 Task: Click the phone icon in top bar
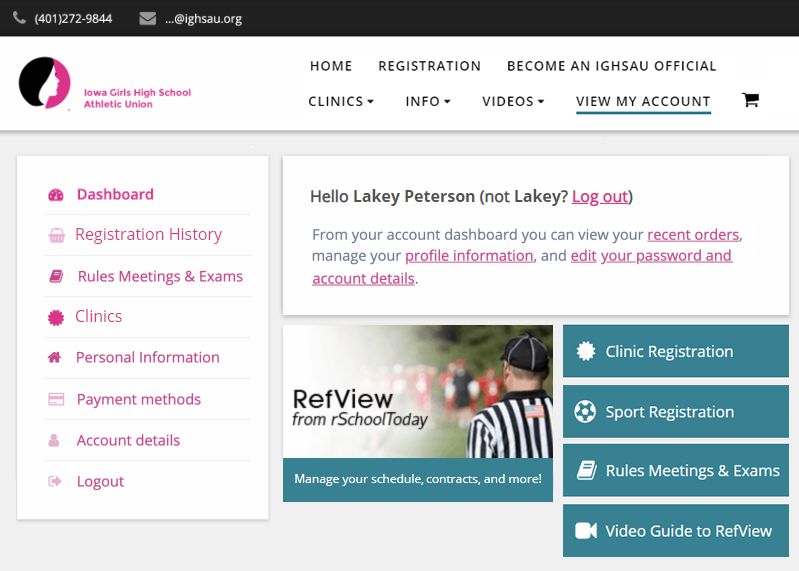click(19, 18)
